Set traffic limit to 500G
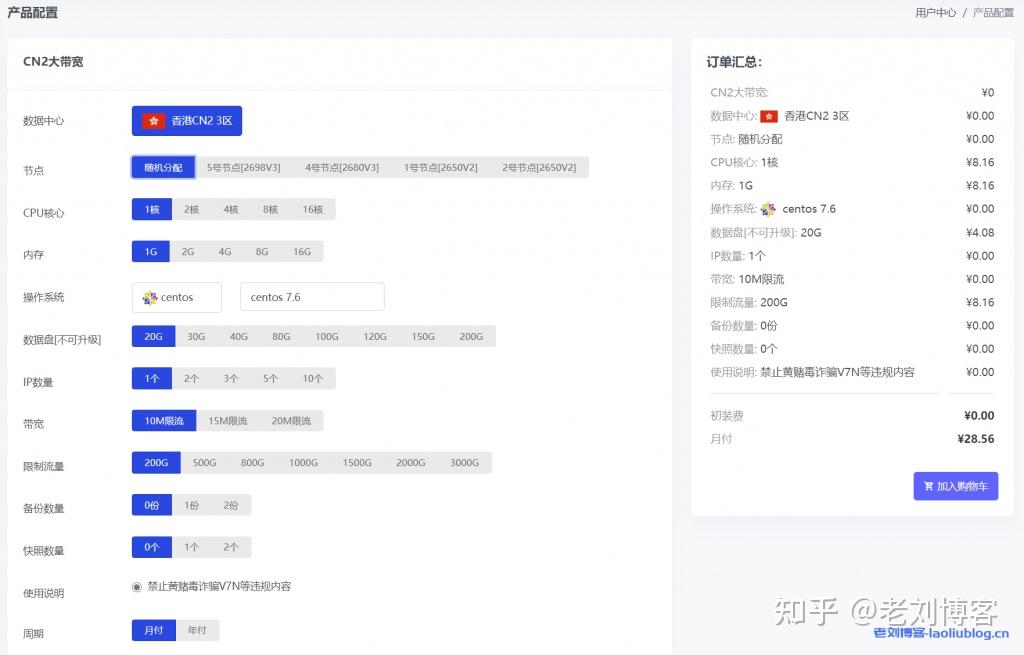Image resolution: width=1024 pixels, height=655 pixels. [204, 462]
